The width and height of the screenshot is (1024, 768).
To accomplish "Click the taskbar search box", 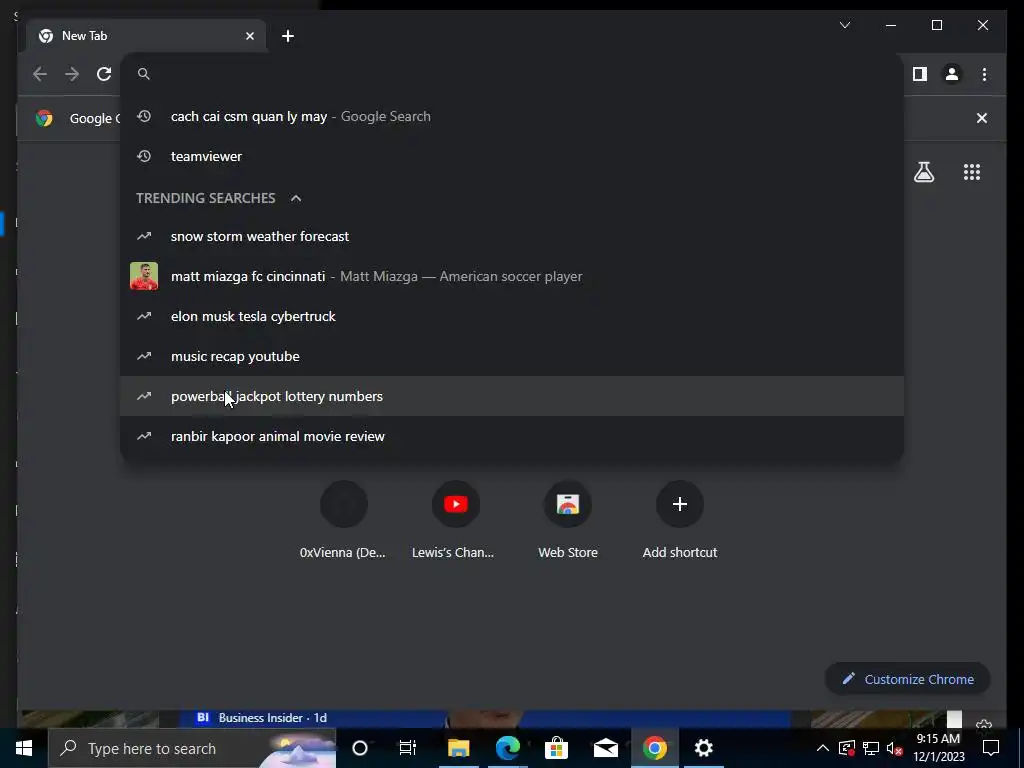I will coord(192,748).
